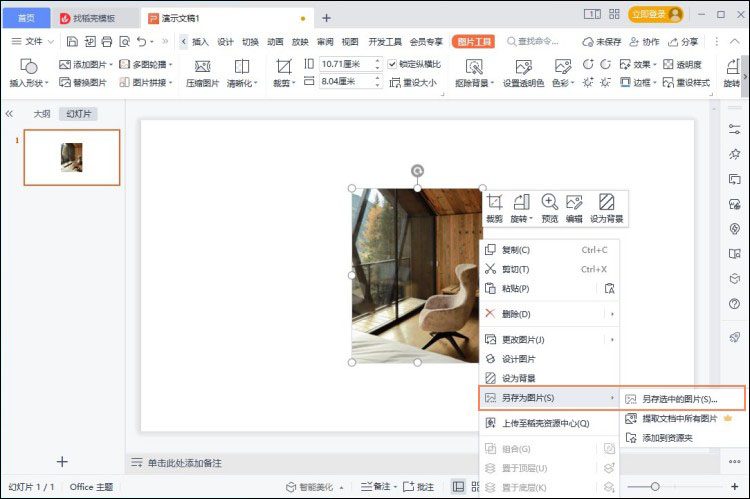Click the add new slide plus icon
Image resolution: width=750 pixels, height=499 pixels.
coord(62,462)
